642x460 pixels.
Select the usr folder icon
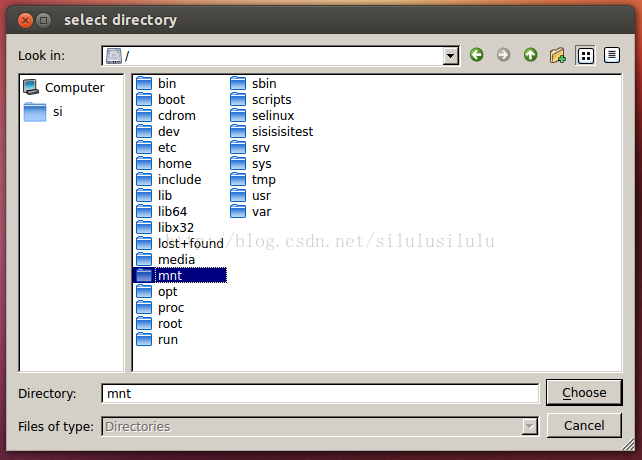point(238,195)
